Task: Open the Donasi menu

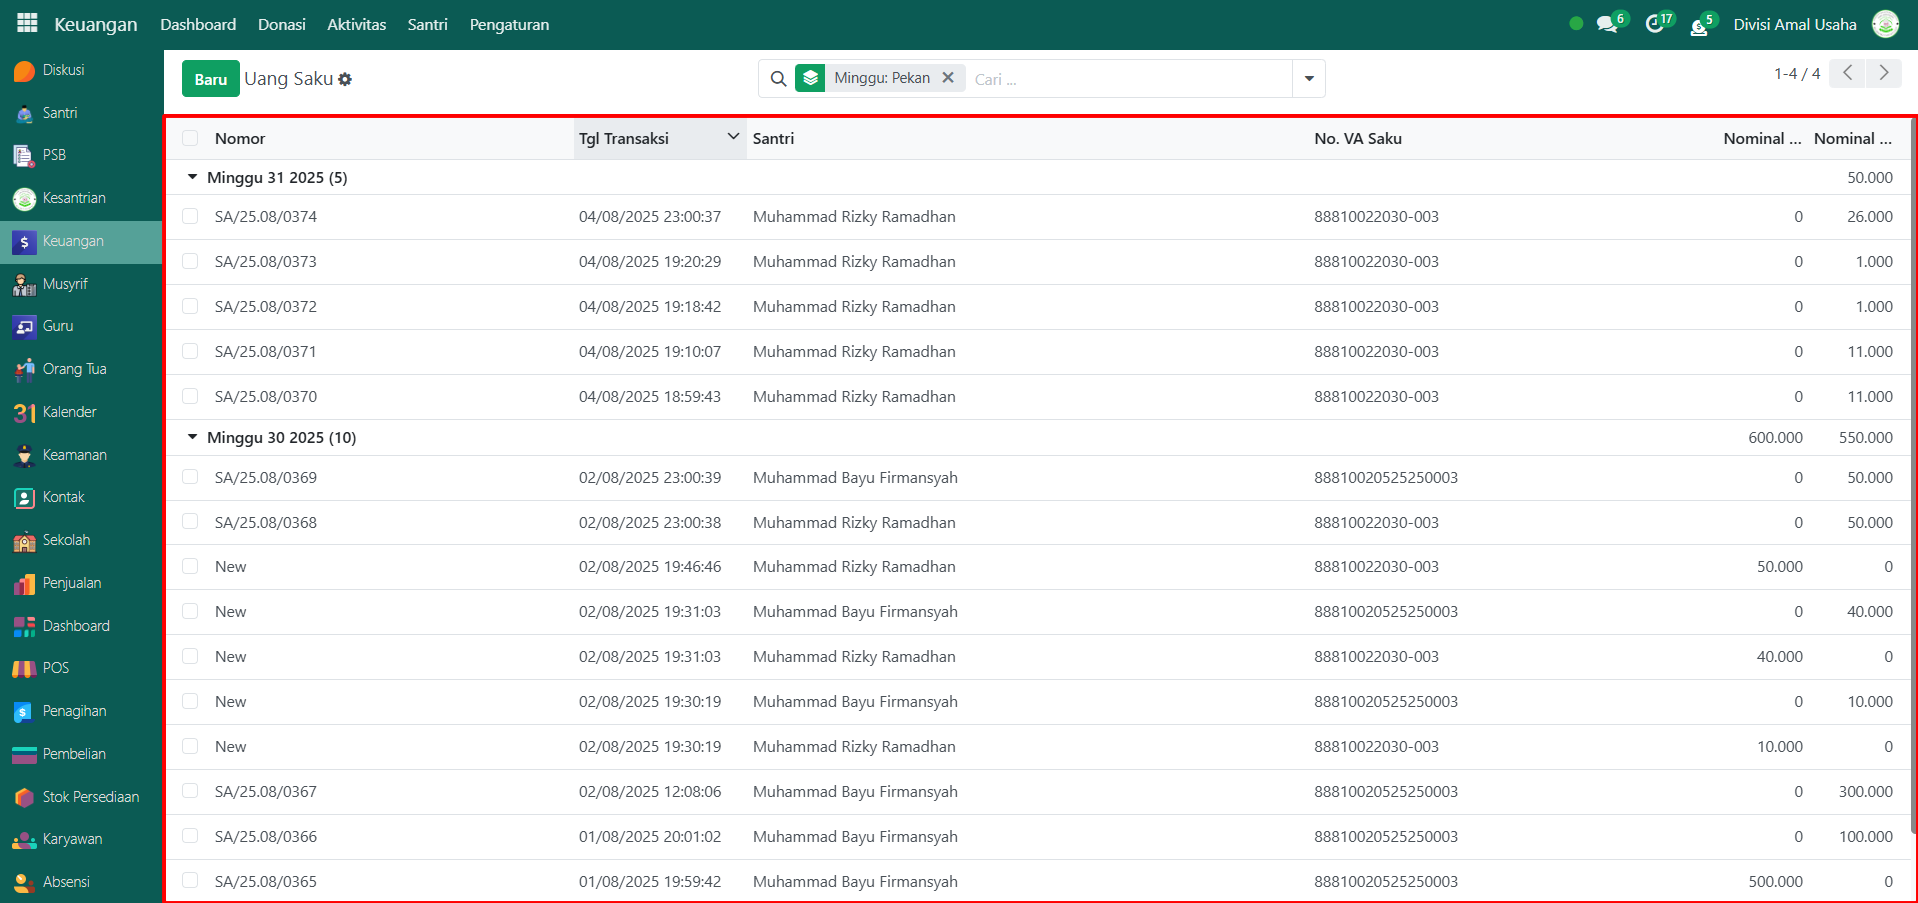Action: point(281,25)
